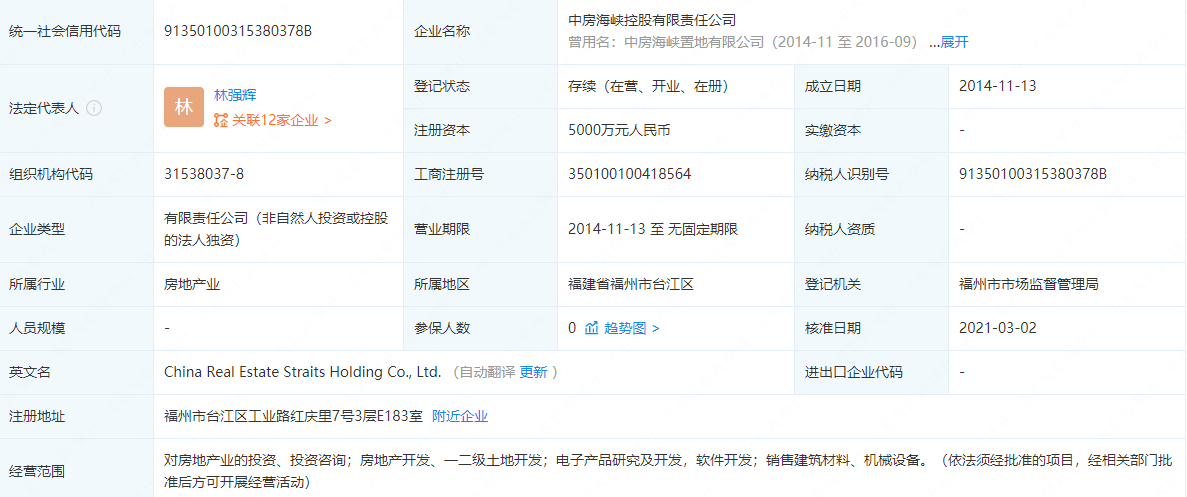The image size is (1187, 497).
Task: Click former name 中房海峡置地有限公司 text
Action: 694,42
